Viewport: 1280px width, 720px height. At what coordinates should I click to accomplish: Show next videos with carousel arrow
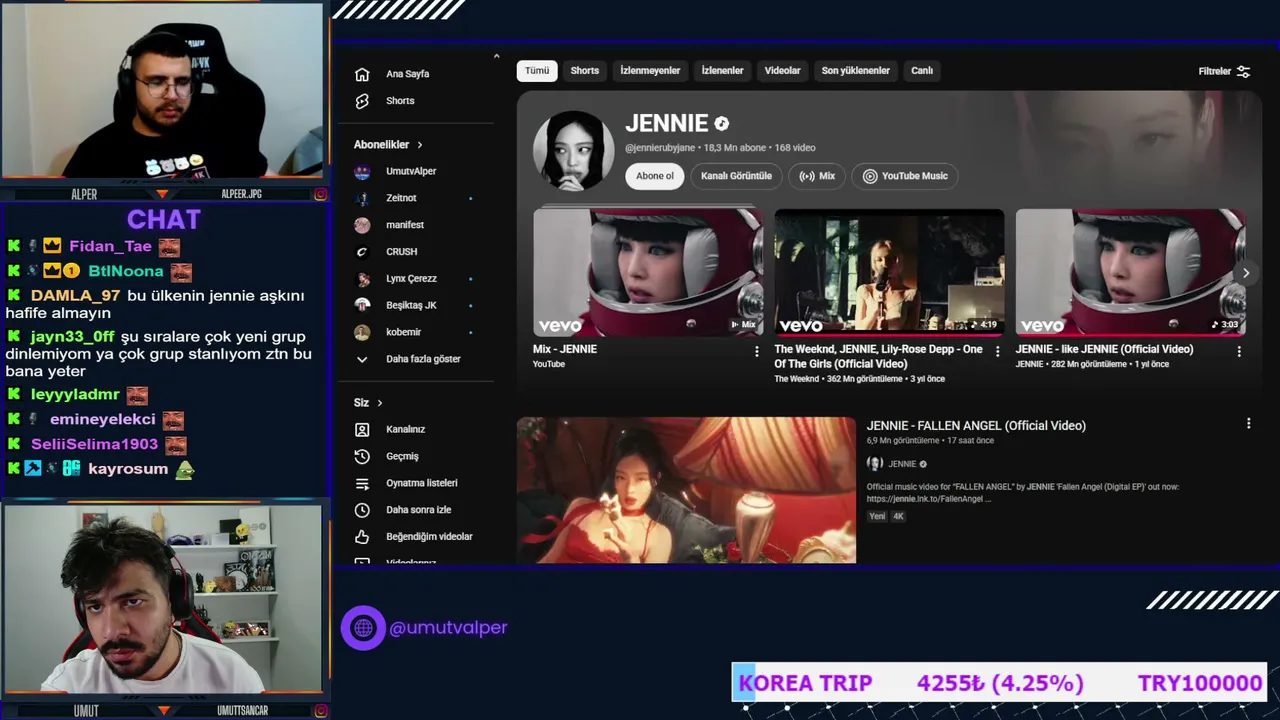click(x=1246, y=273)
